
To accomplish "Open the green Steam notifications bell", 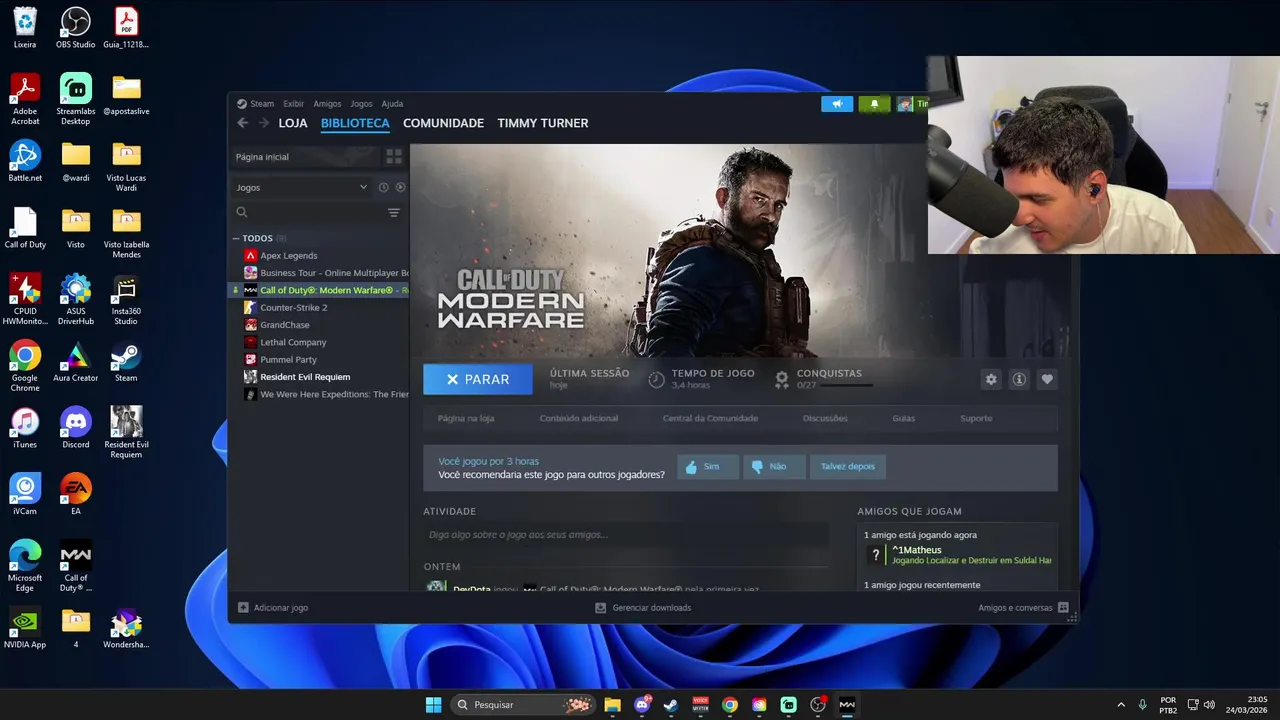I will pos(874,104).
